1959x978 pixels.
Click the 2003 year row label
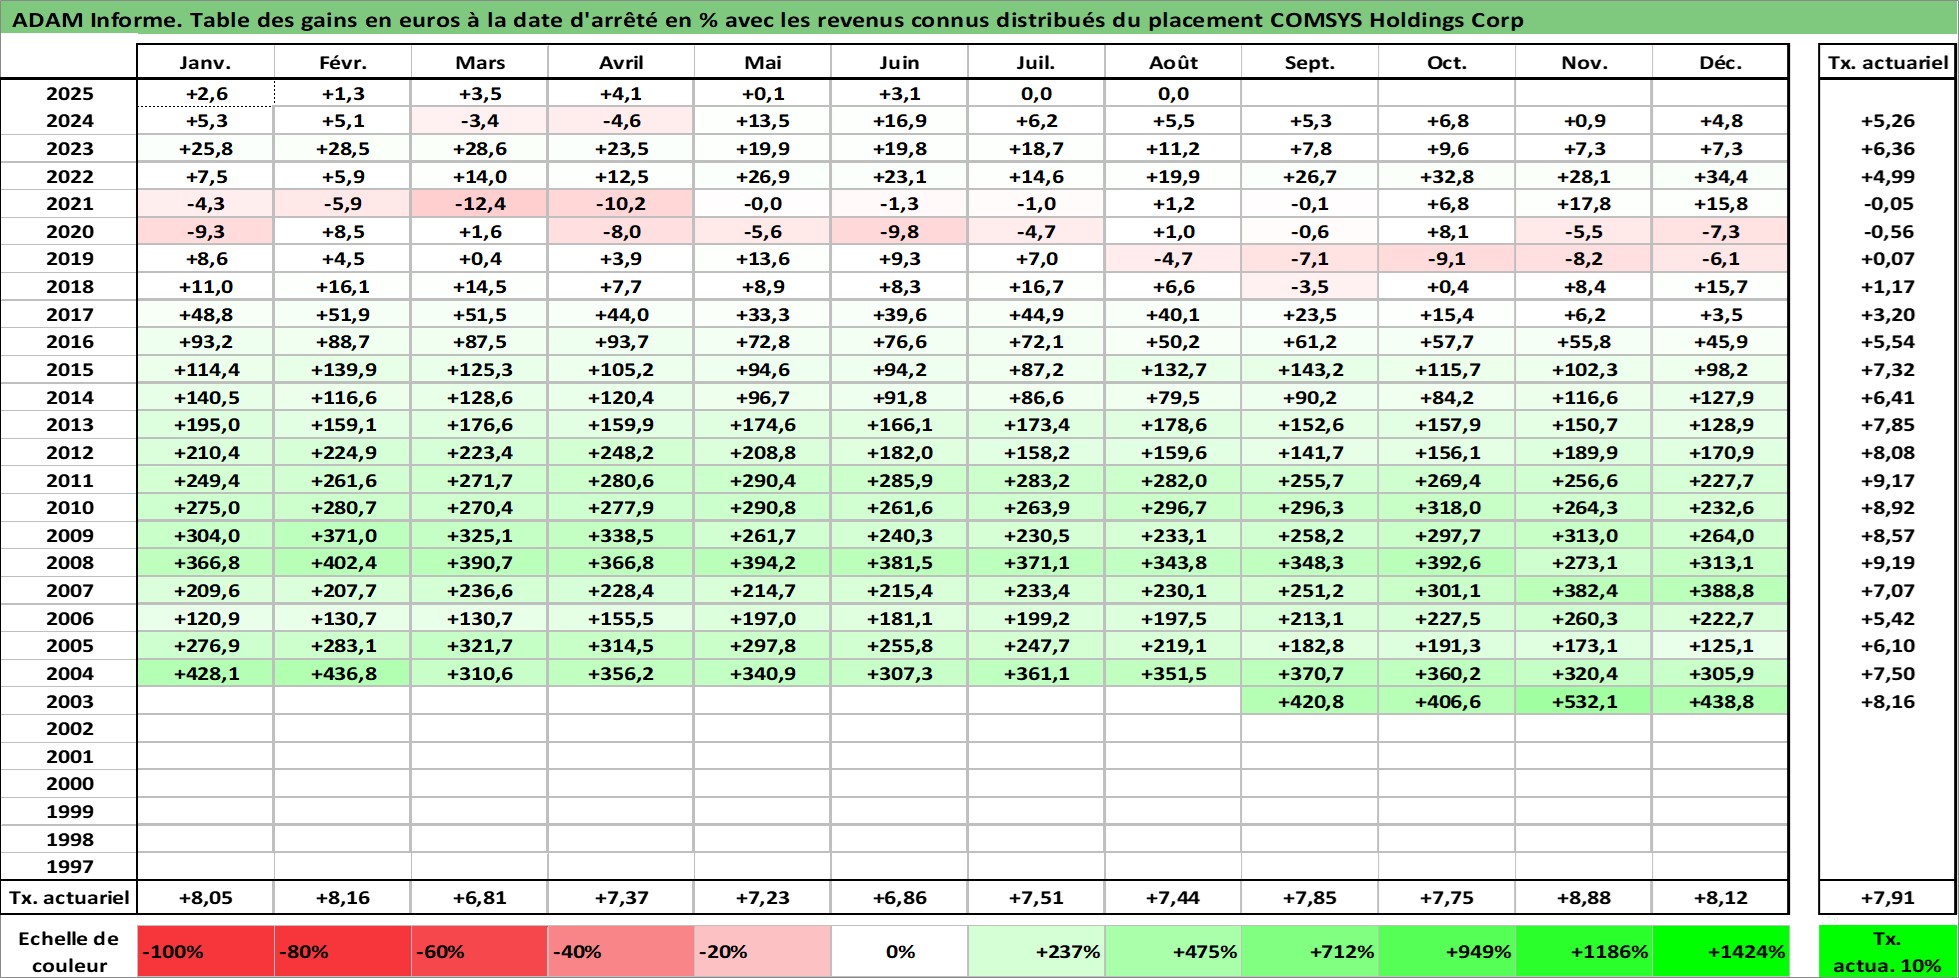coord(69,701)
